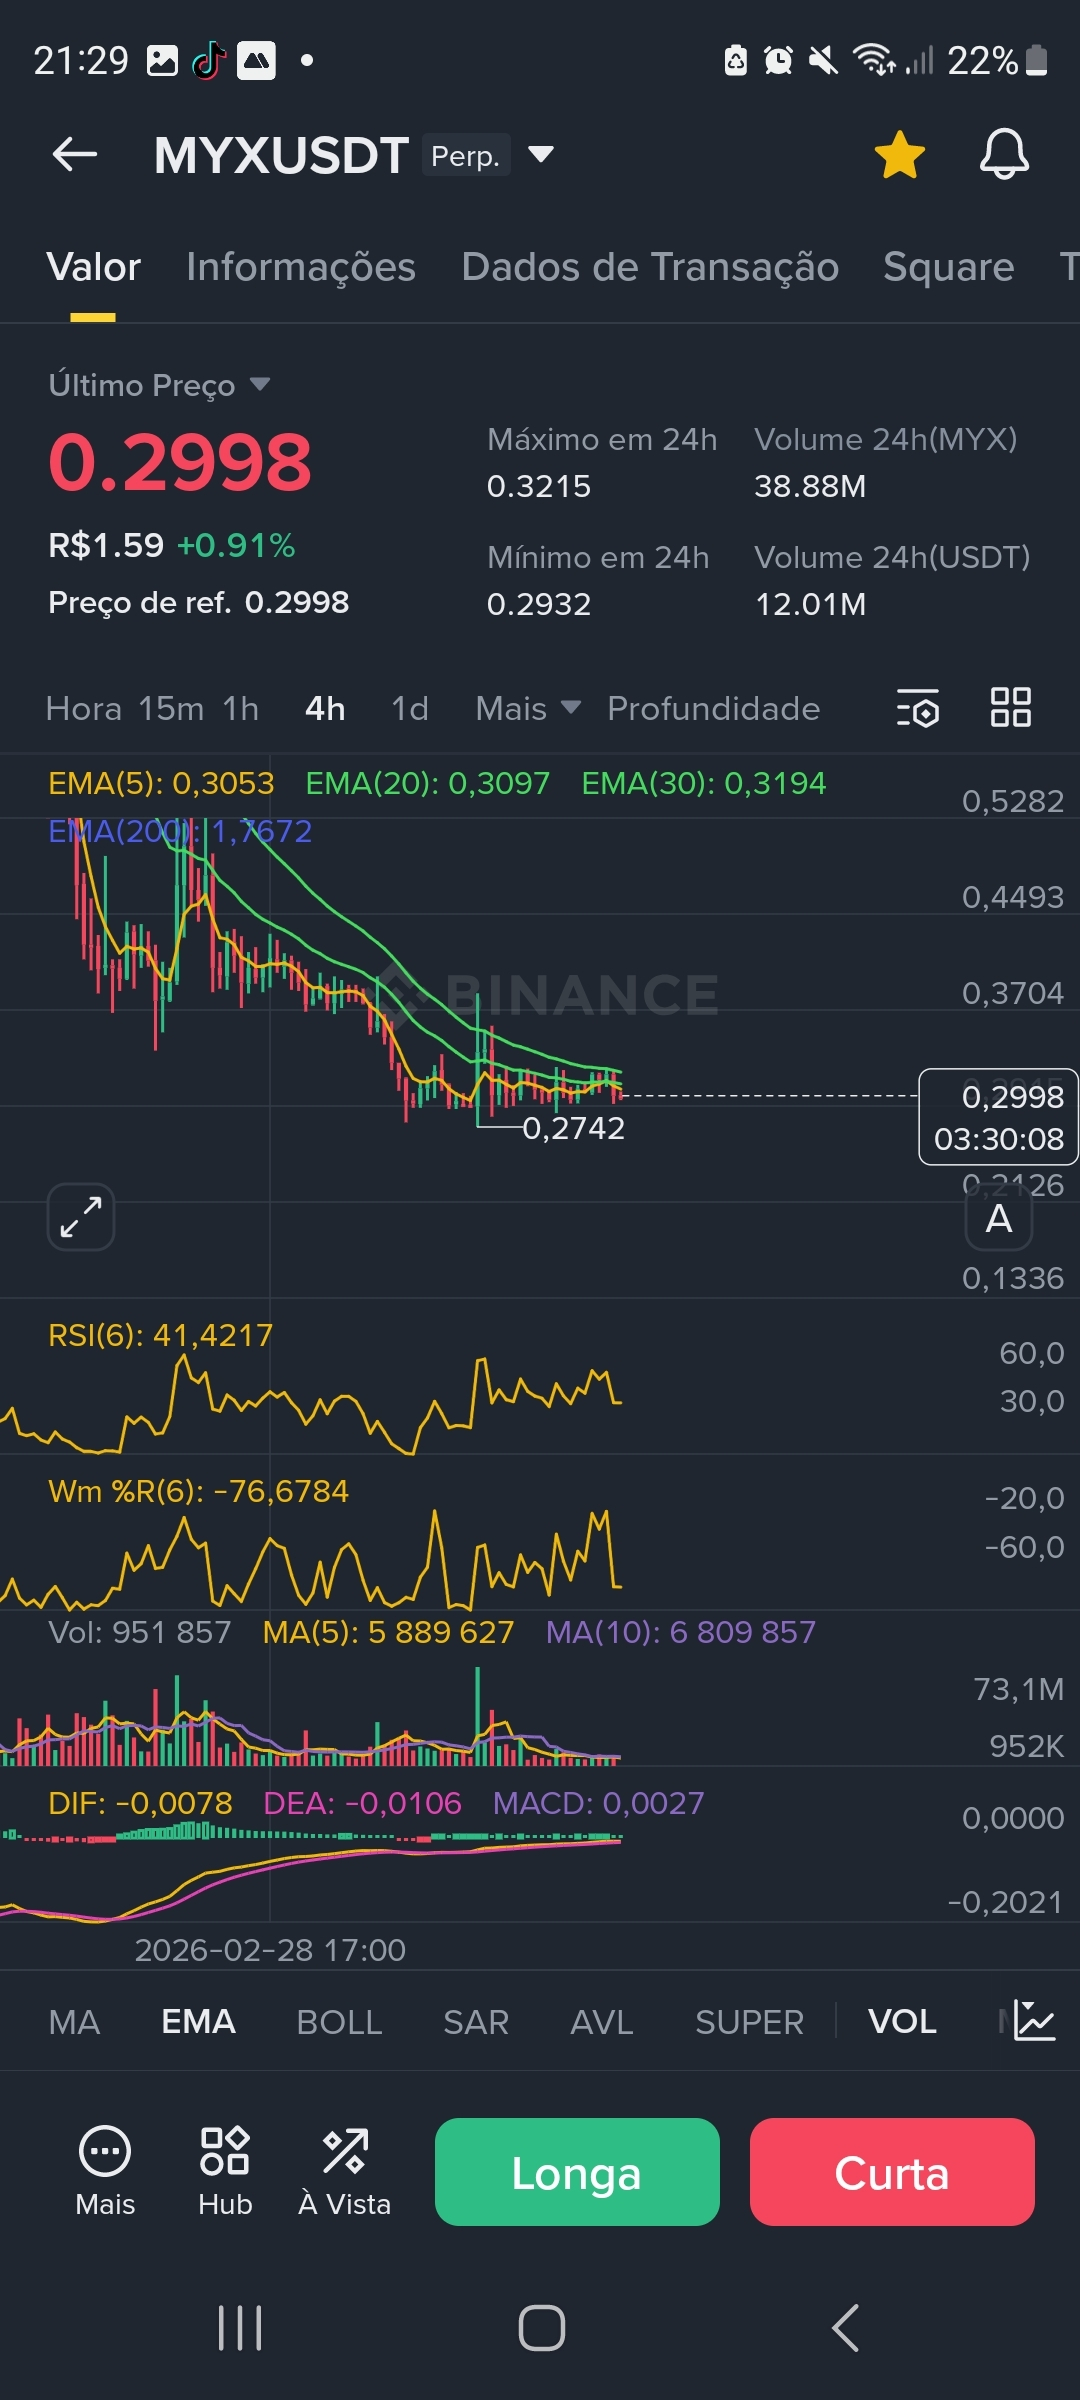Expand Último Preço dropdown
This screenshot has width=1080, height=2400.
[x=160, y=385]
